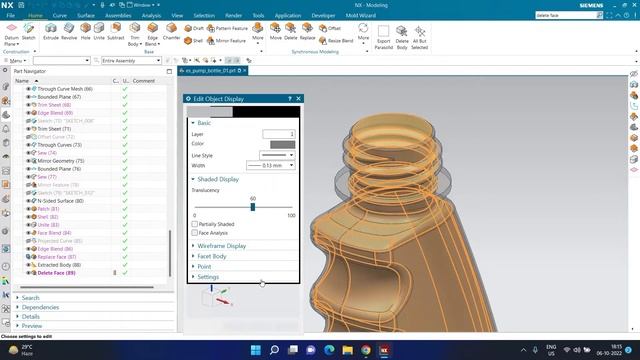Image resolution: width=640 pixels, height=360 pixels.
Task: Switch to the Mold Wizard tab
Action: pyautogui.click(x=361, y=16)
